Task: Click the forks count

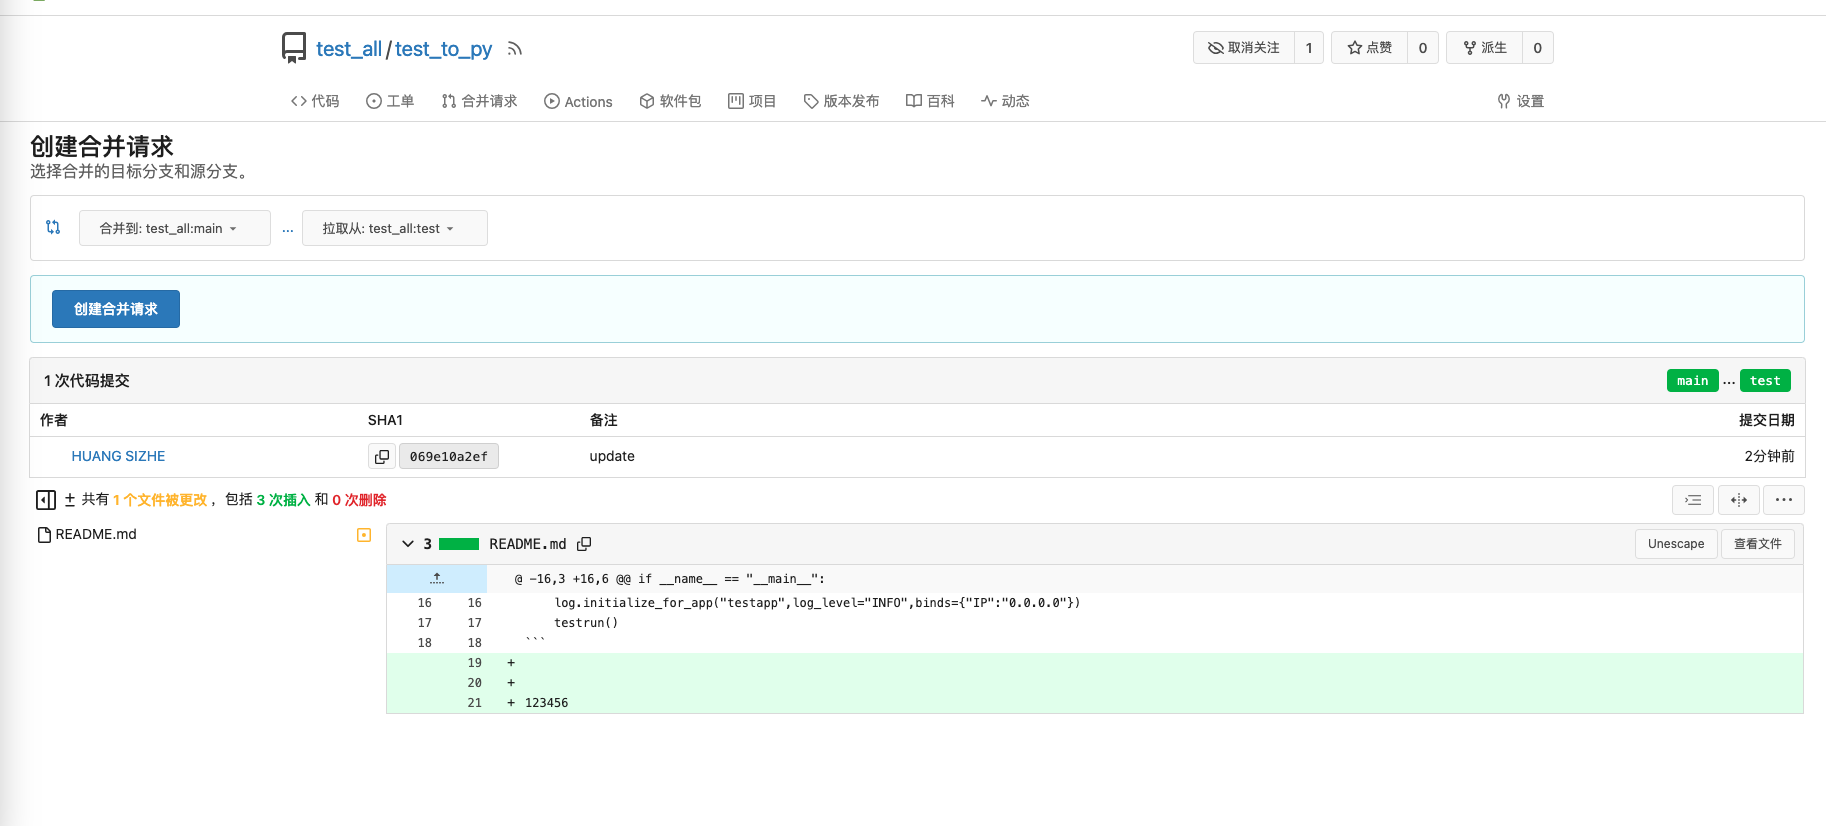Action: [x=1538, y=48]
